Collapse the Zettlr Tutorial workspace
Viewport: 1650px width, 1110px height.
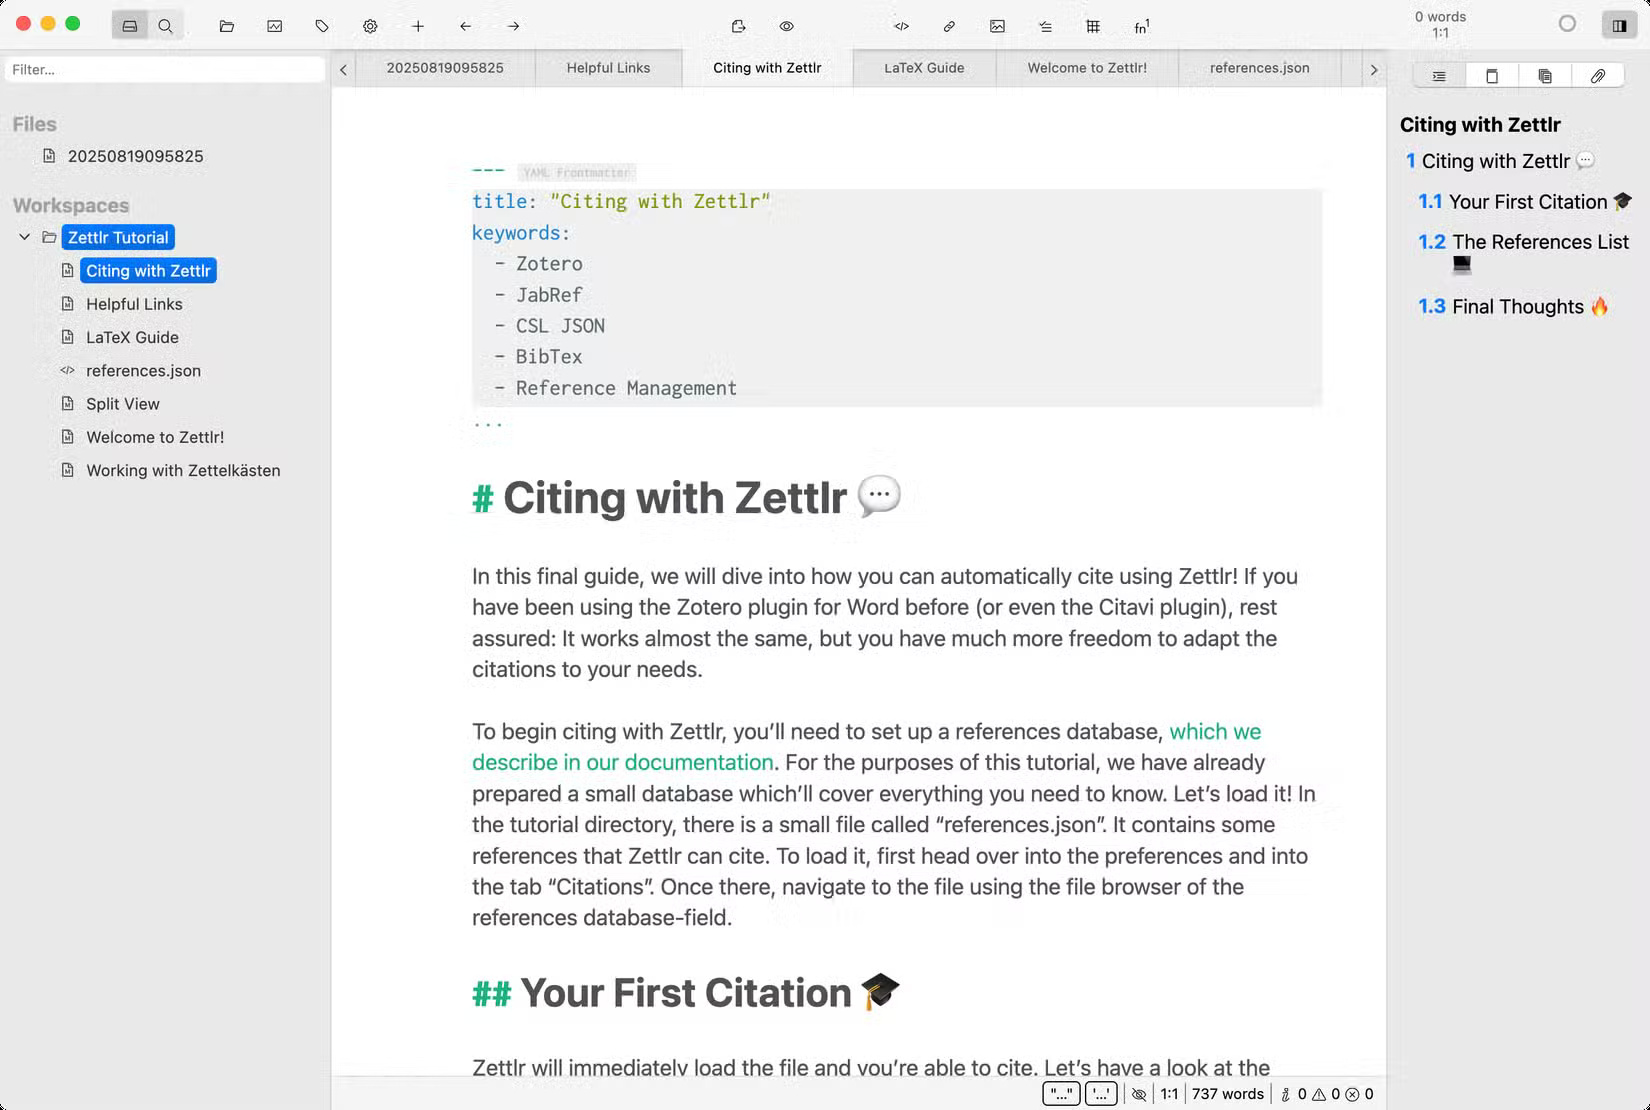click(x=24, y=237)
